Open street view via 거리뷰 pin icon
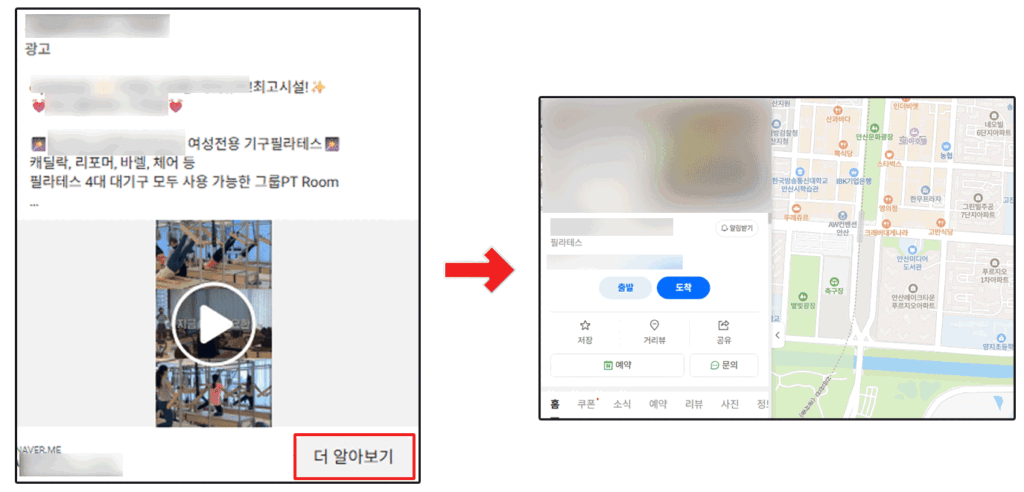 654,332
